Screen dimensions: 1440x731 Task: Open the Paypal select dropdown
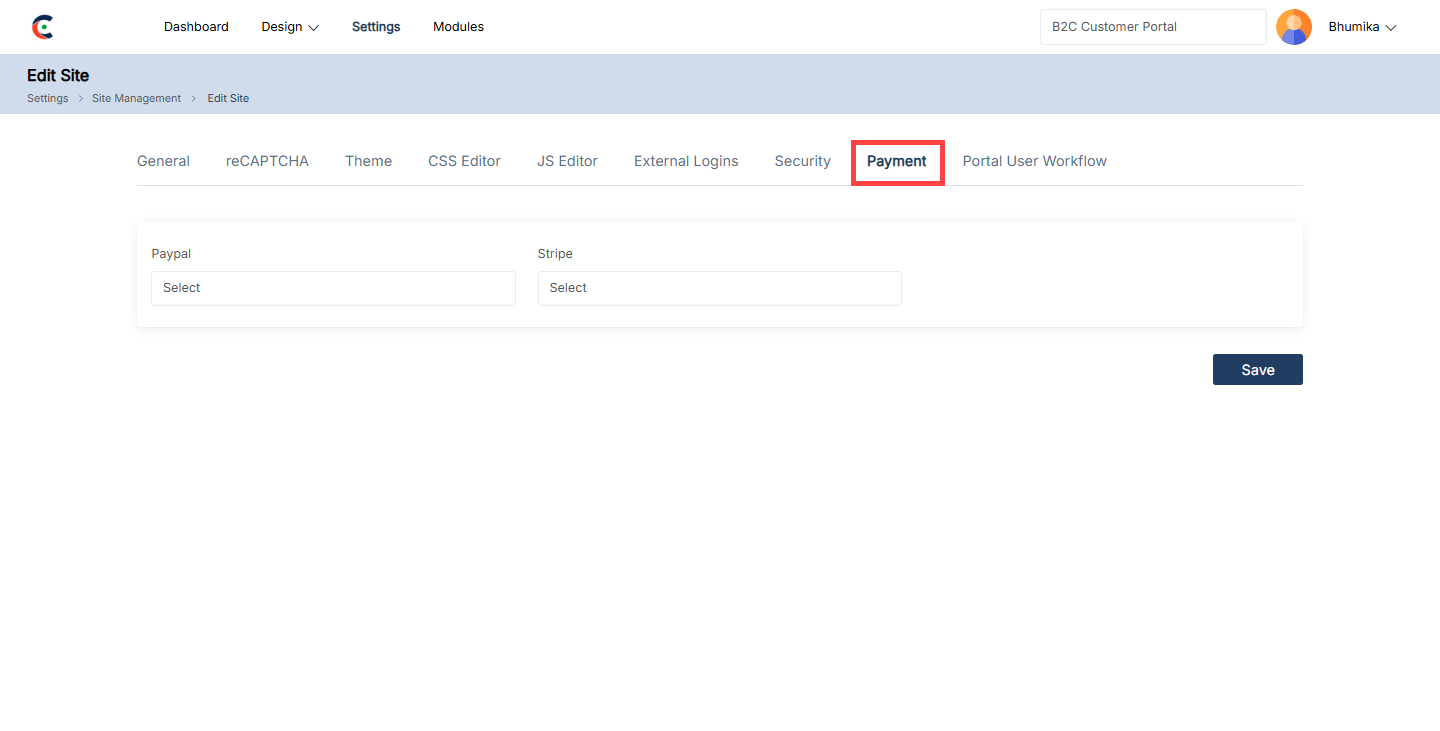[x=333, y=288]
